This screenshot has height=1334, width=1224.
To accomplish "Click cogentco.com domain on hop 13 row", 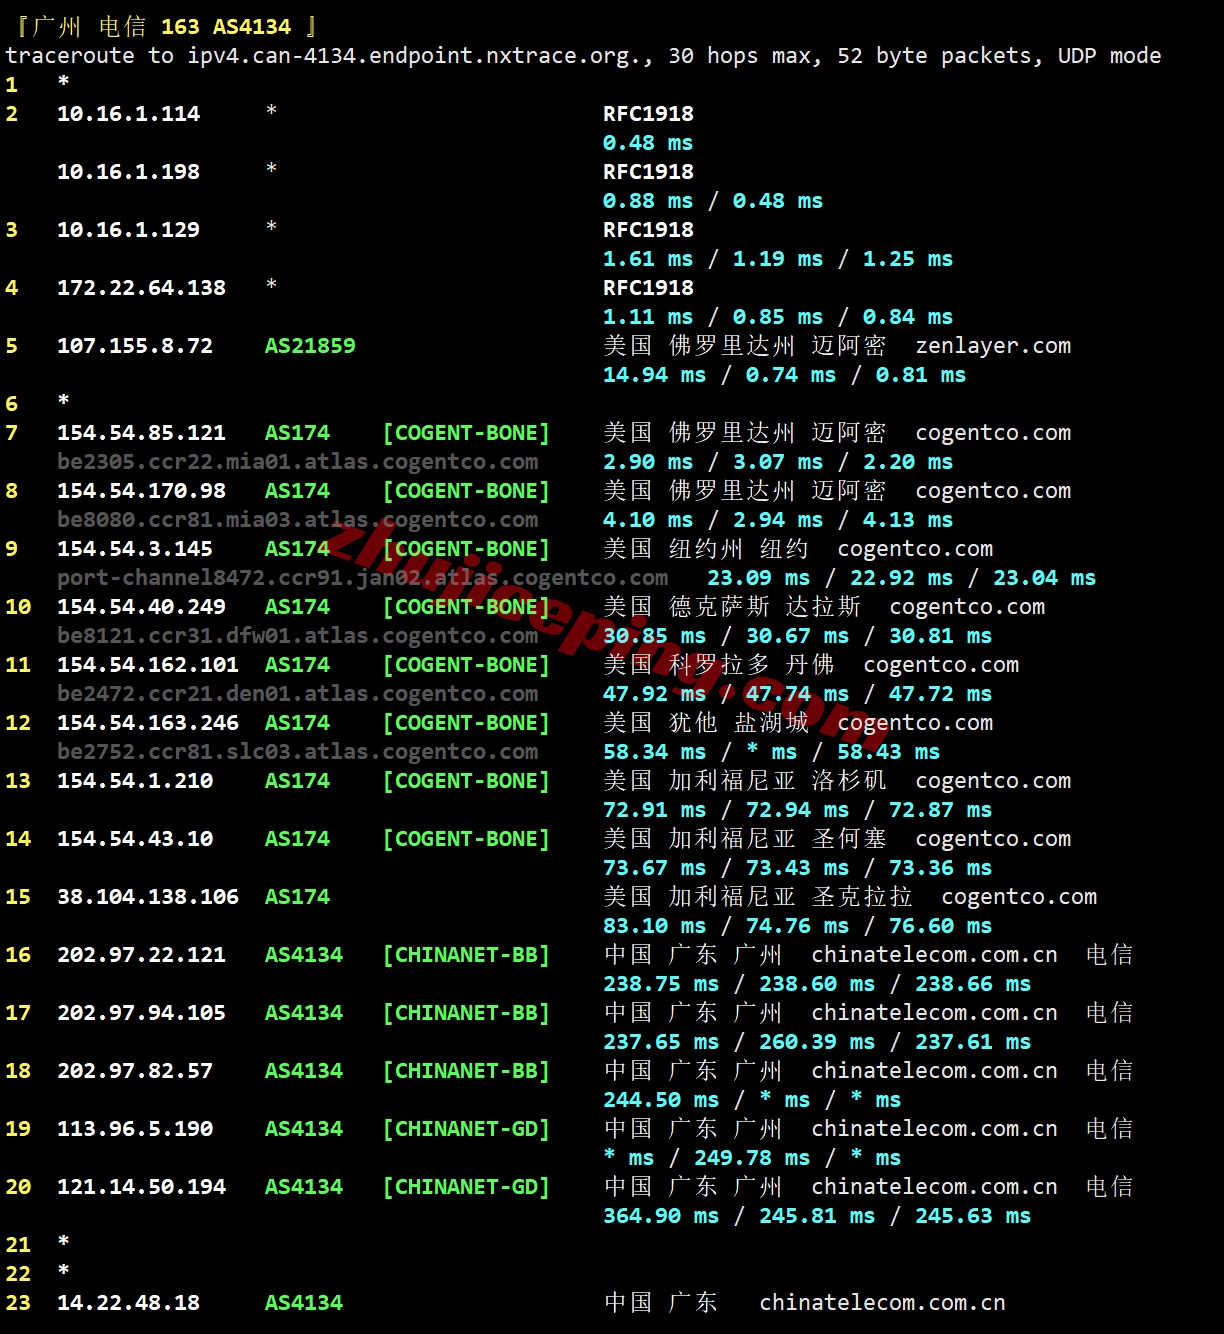I will tap(993, 781).
